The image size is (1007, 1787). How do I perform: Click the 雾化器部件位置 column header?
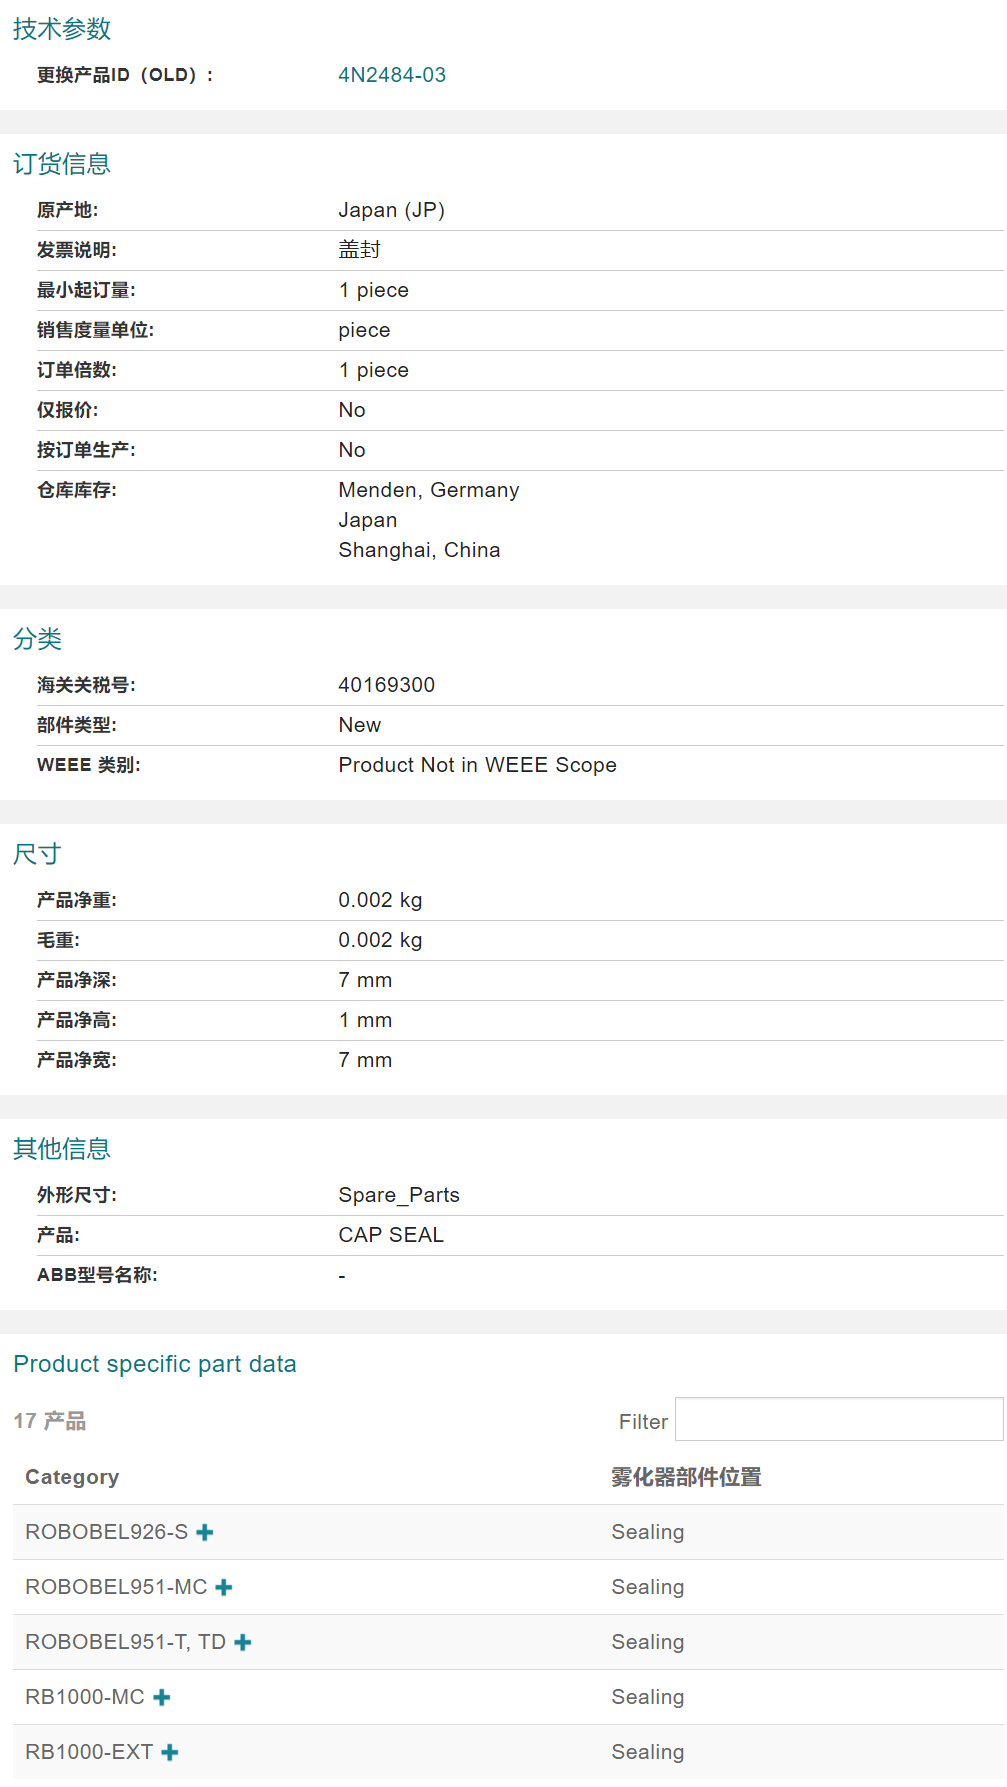pos(686,1477)
